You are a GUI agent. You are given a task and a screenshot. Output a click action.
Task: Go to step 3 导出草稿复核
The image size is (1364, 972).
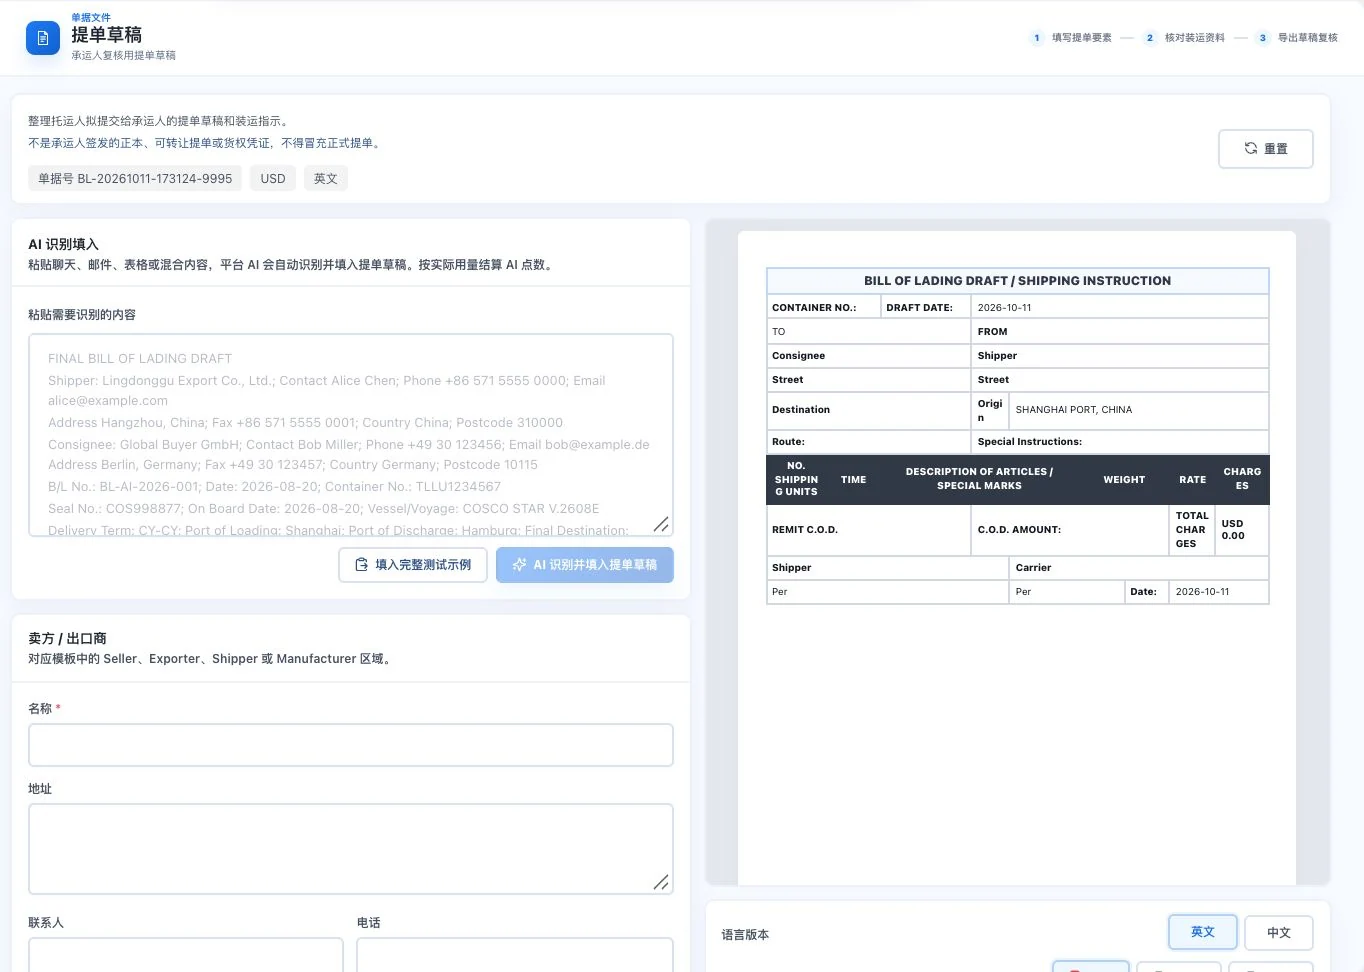(x=1297, y=38)
